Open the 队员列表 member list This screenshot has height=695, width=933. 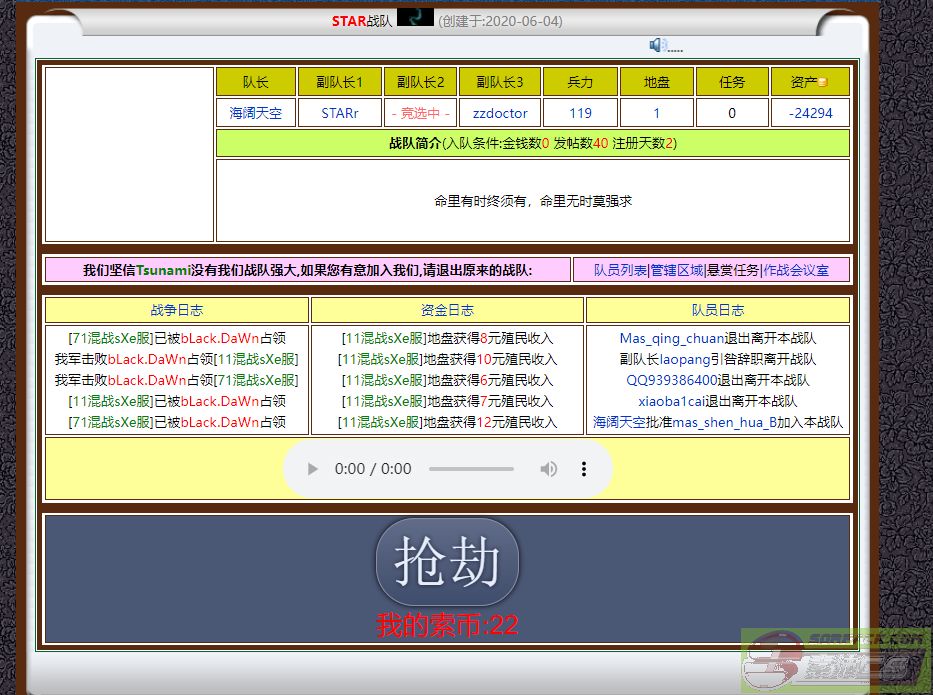620,270
